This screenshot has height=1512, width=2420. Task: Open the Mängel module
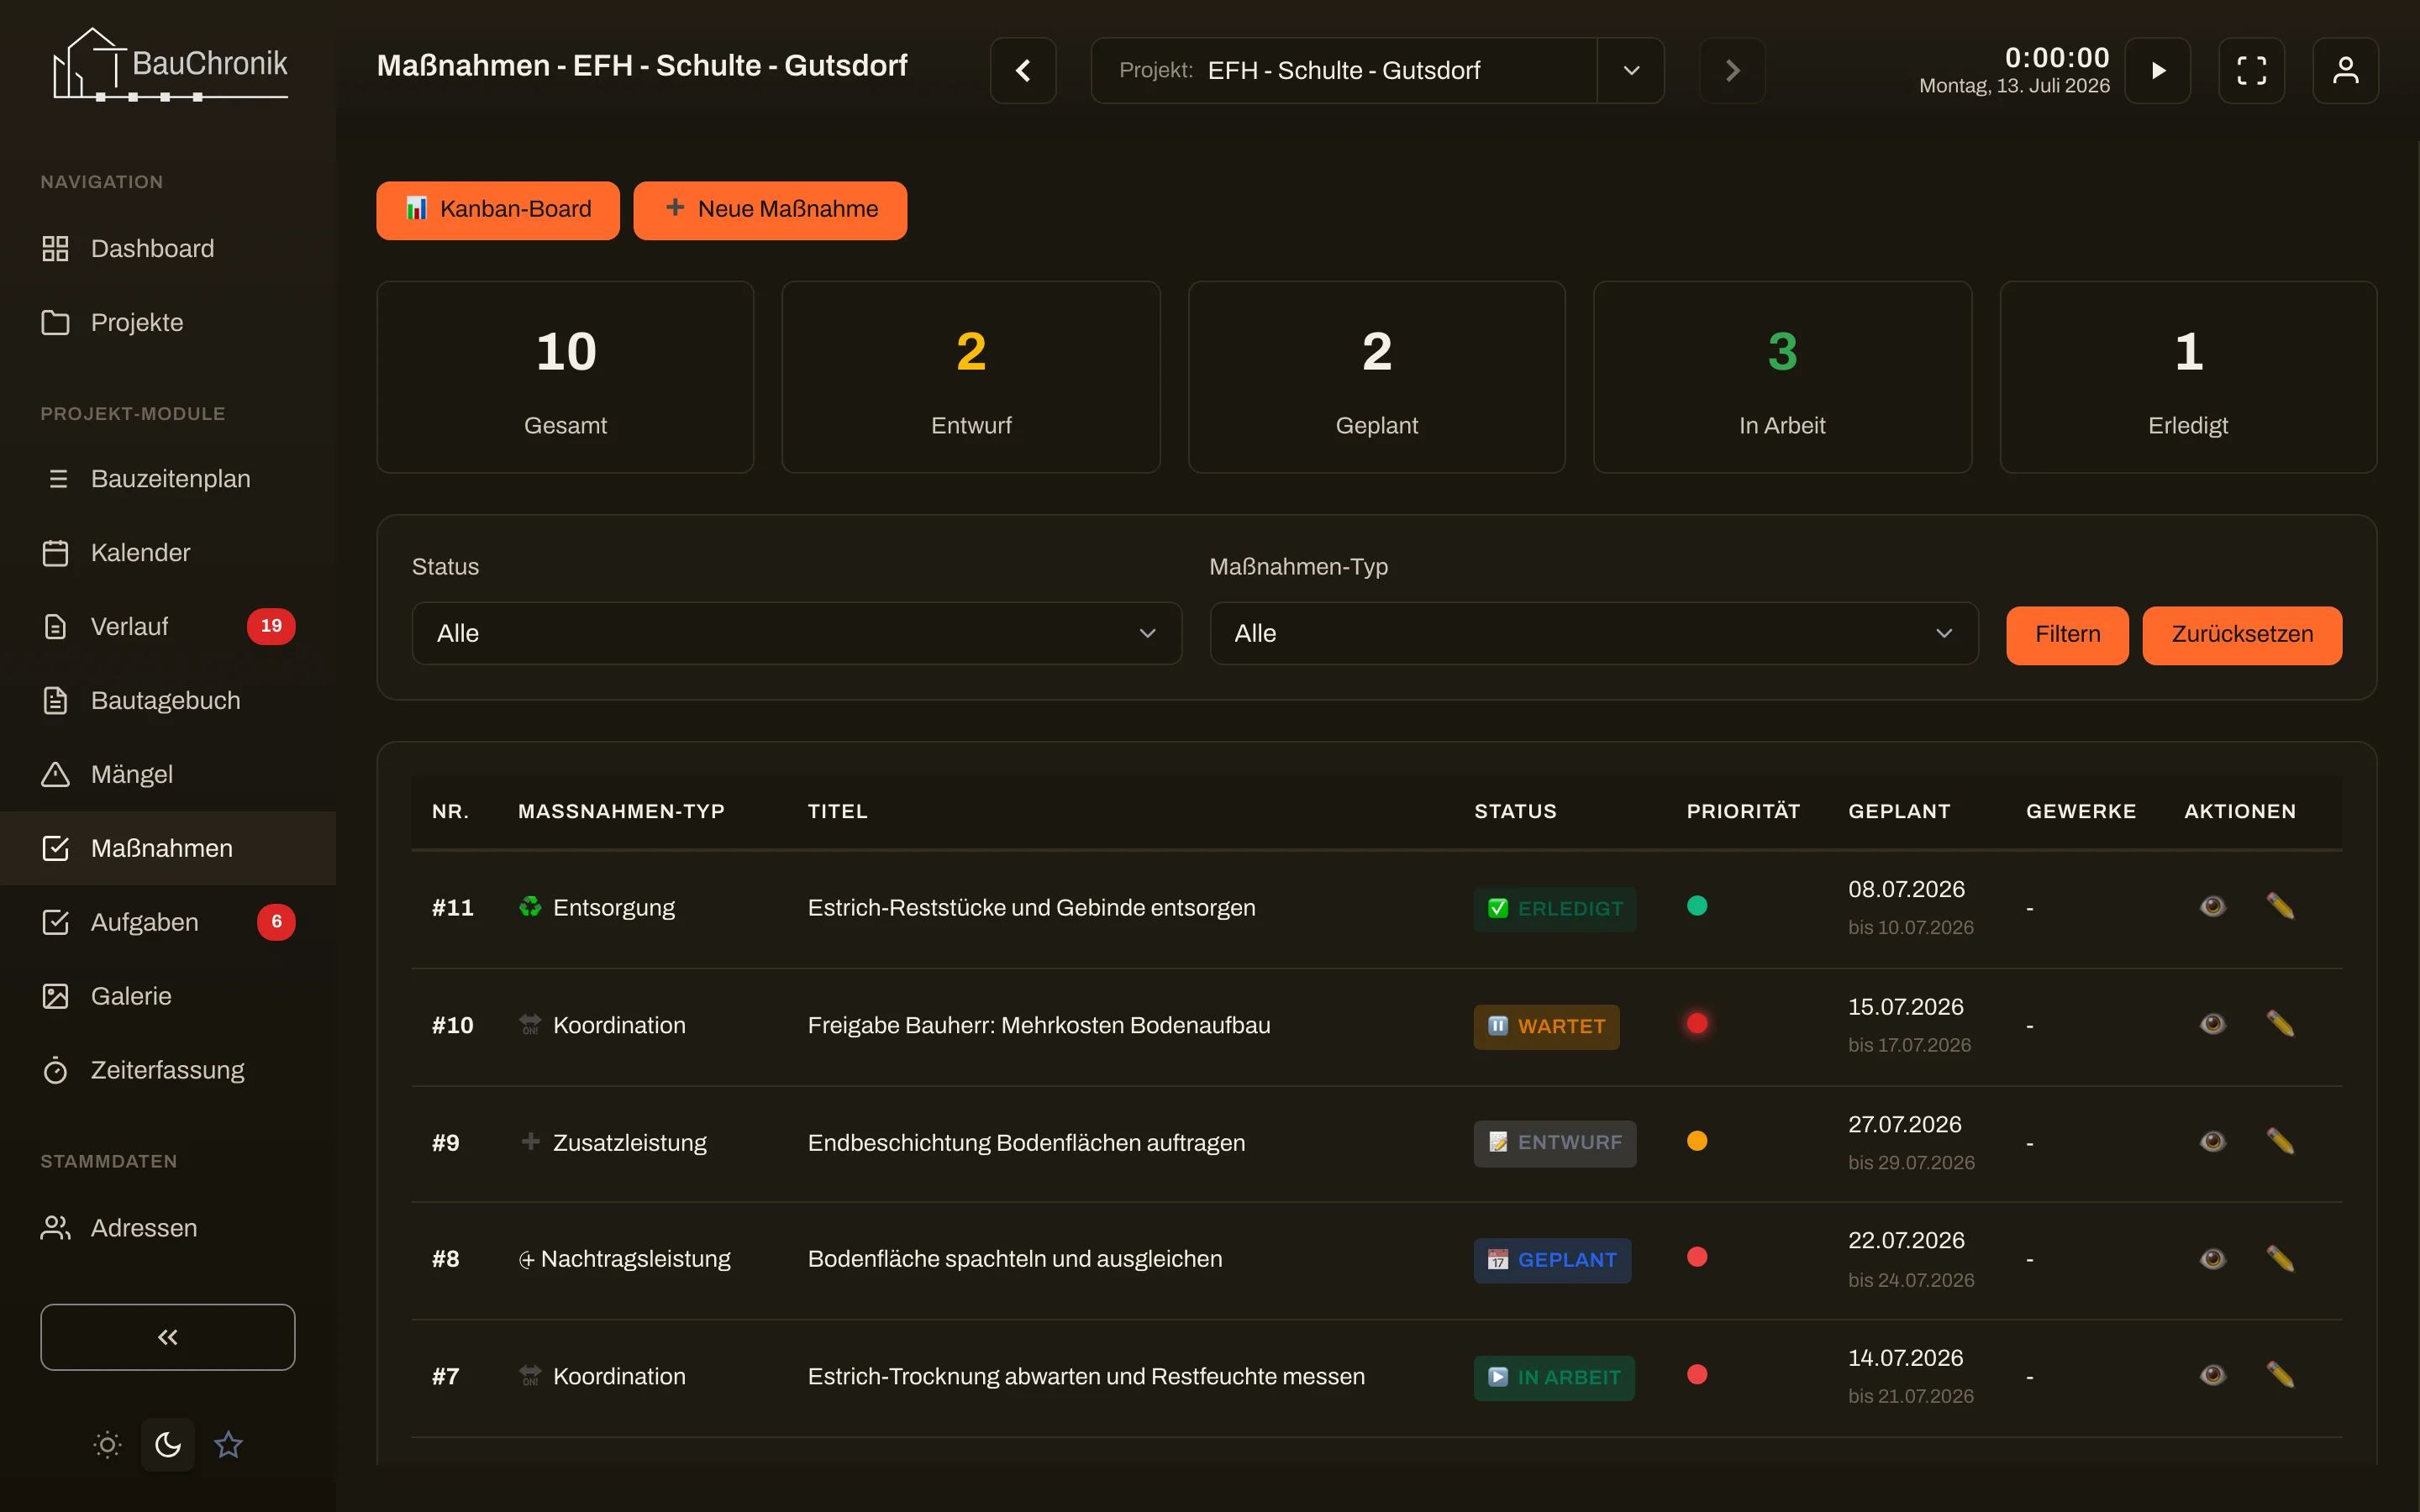point(168,774)
